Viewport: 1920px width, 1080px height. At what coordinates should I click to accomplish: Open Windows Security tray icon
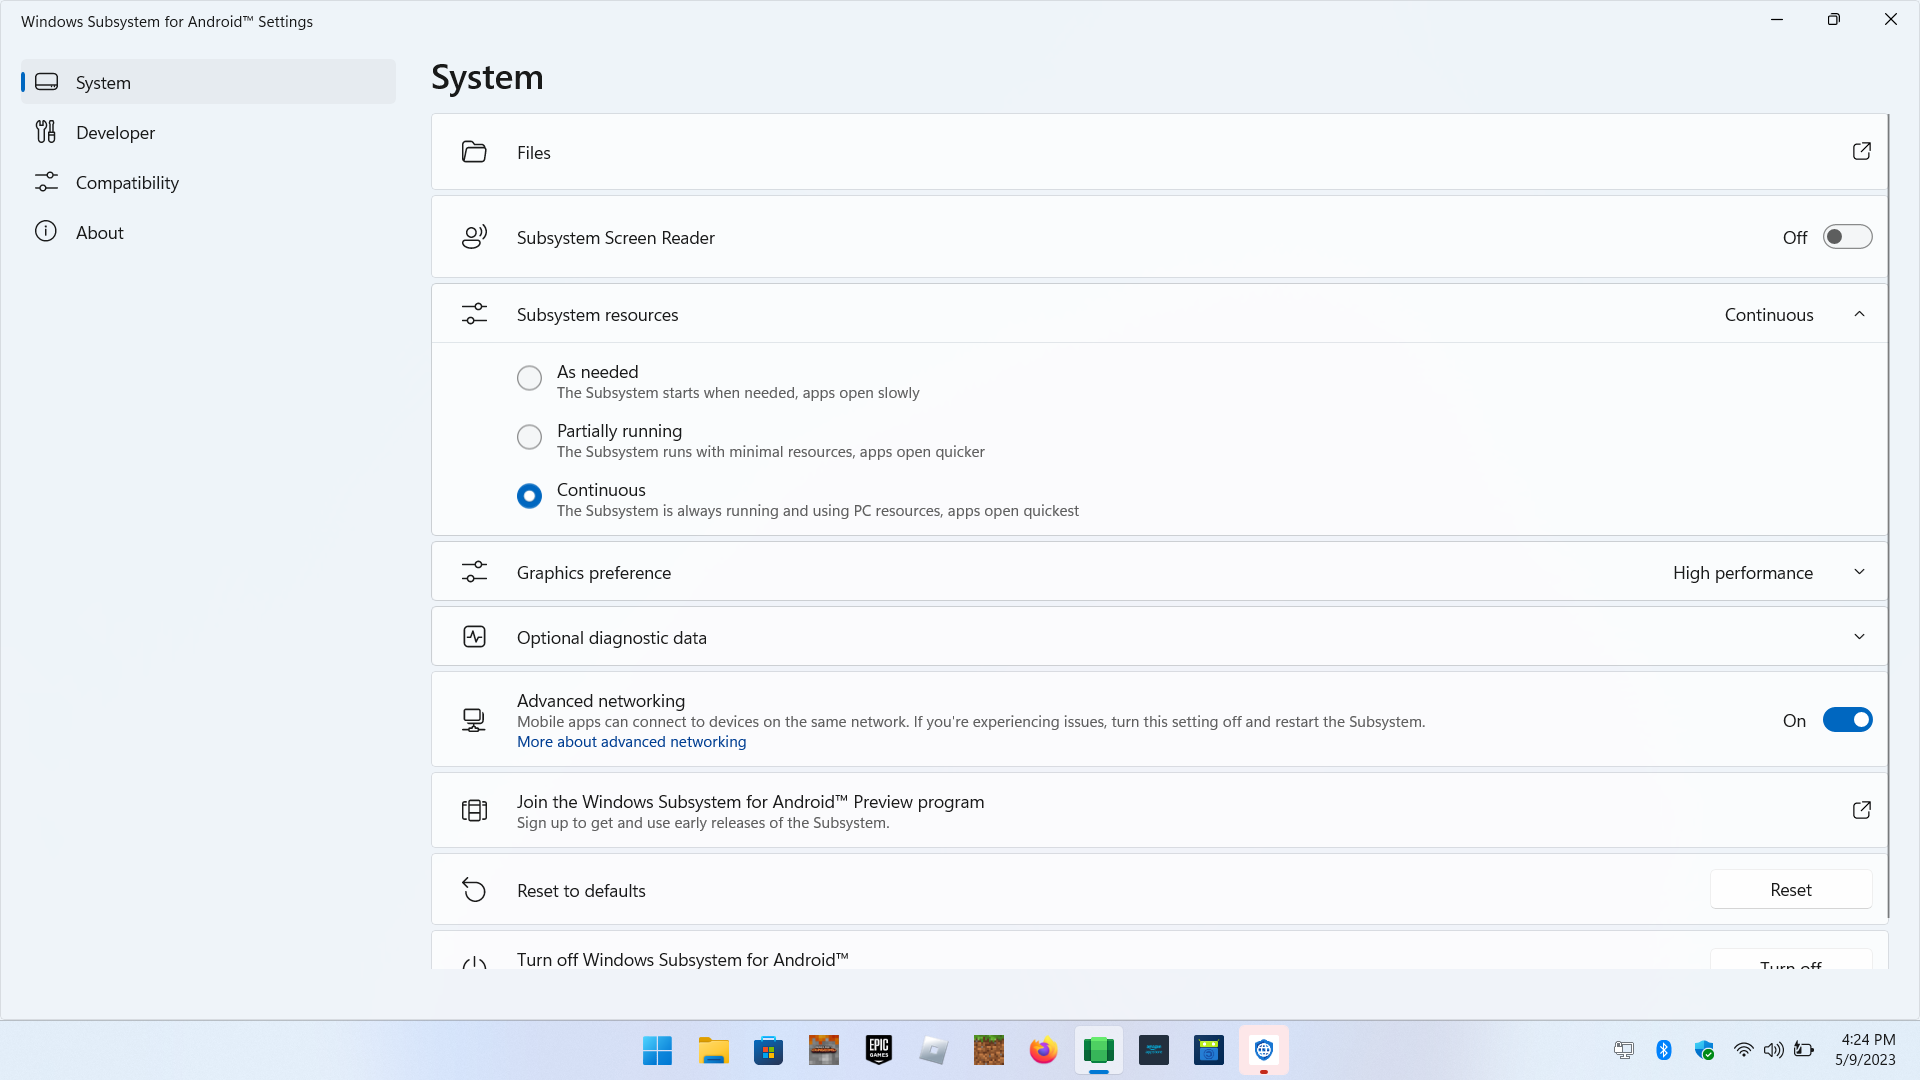pyautogui.click(x=1704, y=1050)
